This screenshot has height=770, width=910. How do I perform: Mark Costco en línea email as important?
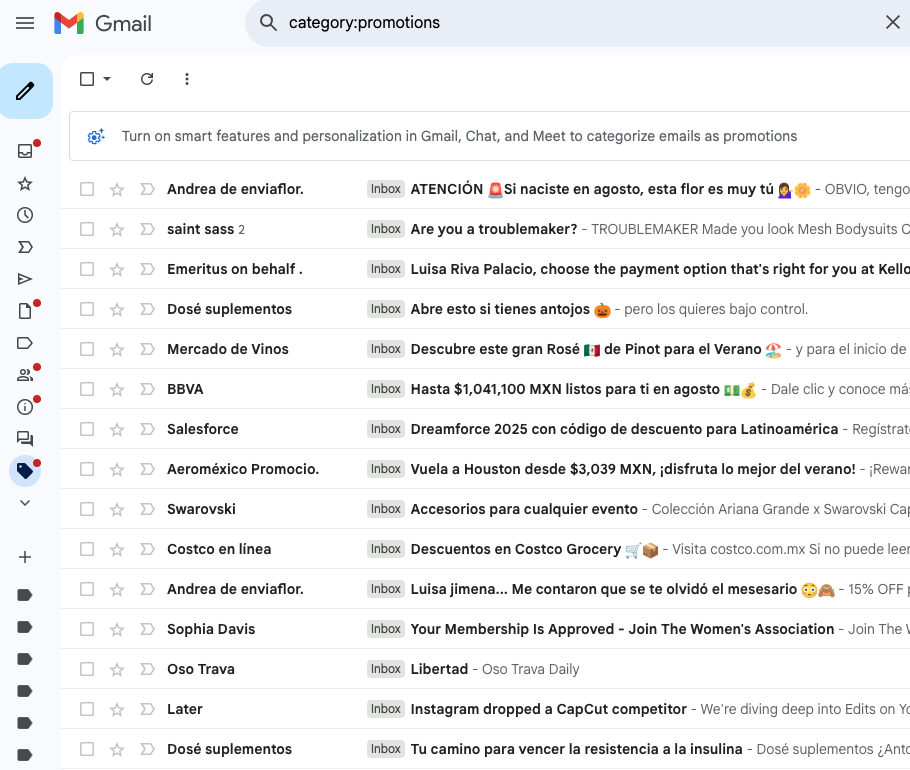pos(147,549)
